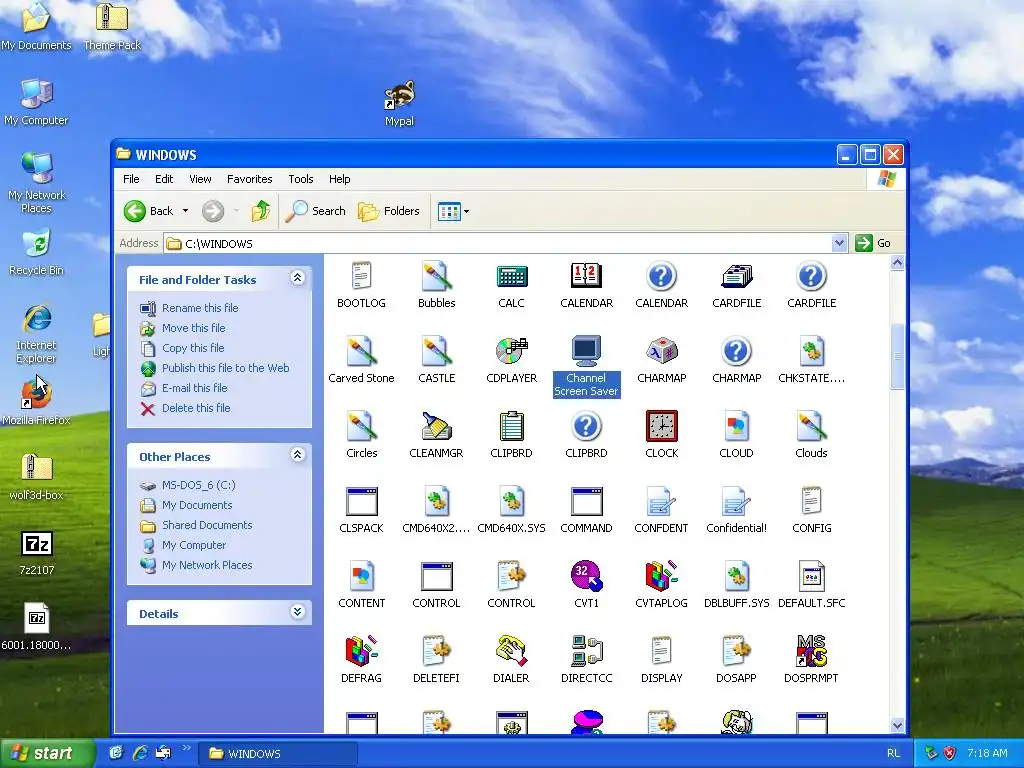Click the Go button beside address bar

coord(873,243)
